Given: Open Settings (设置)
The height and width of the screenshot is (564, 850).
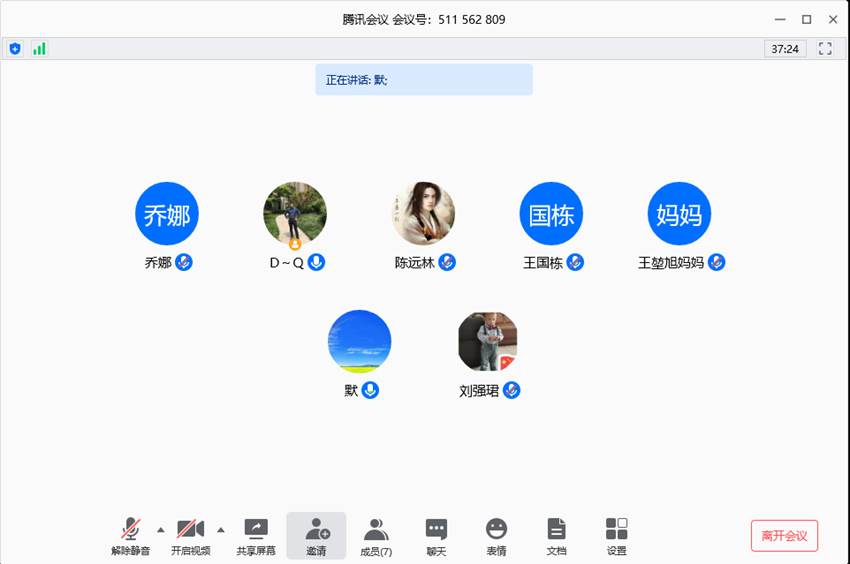Looking at the screenshot, I should (616, 536).
